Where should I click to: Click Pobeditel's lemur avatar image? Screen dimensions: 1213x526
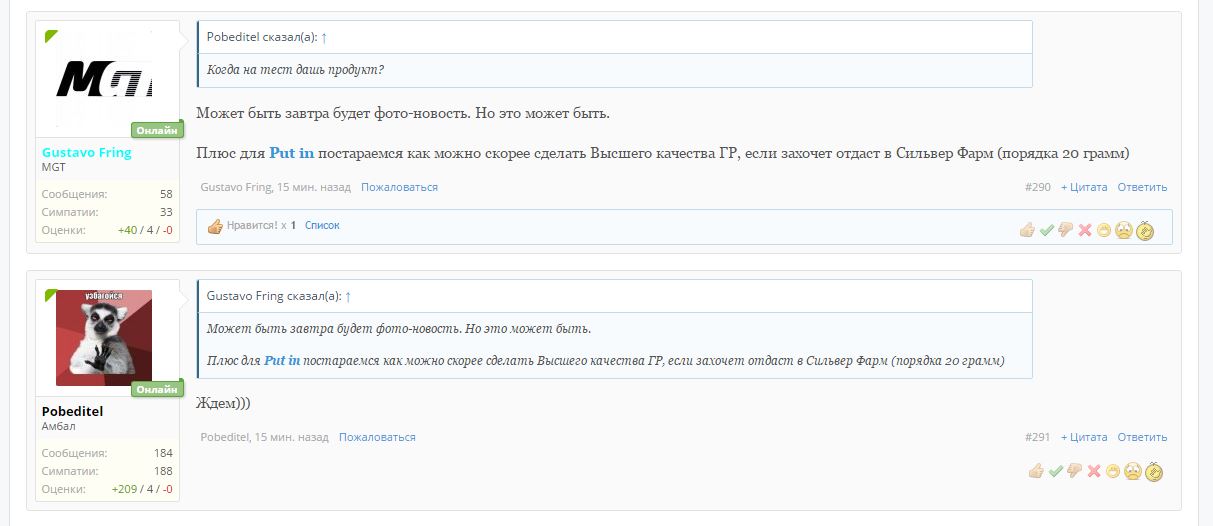tap(104, 337)
